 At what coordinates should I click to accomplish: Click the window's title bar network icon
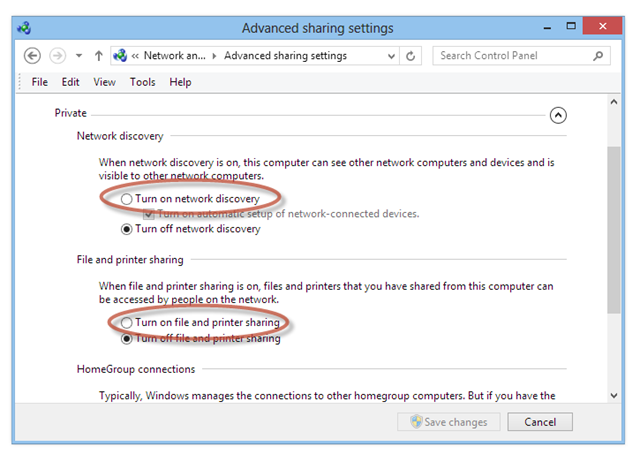(24, 28)
